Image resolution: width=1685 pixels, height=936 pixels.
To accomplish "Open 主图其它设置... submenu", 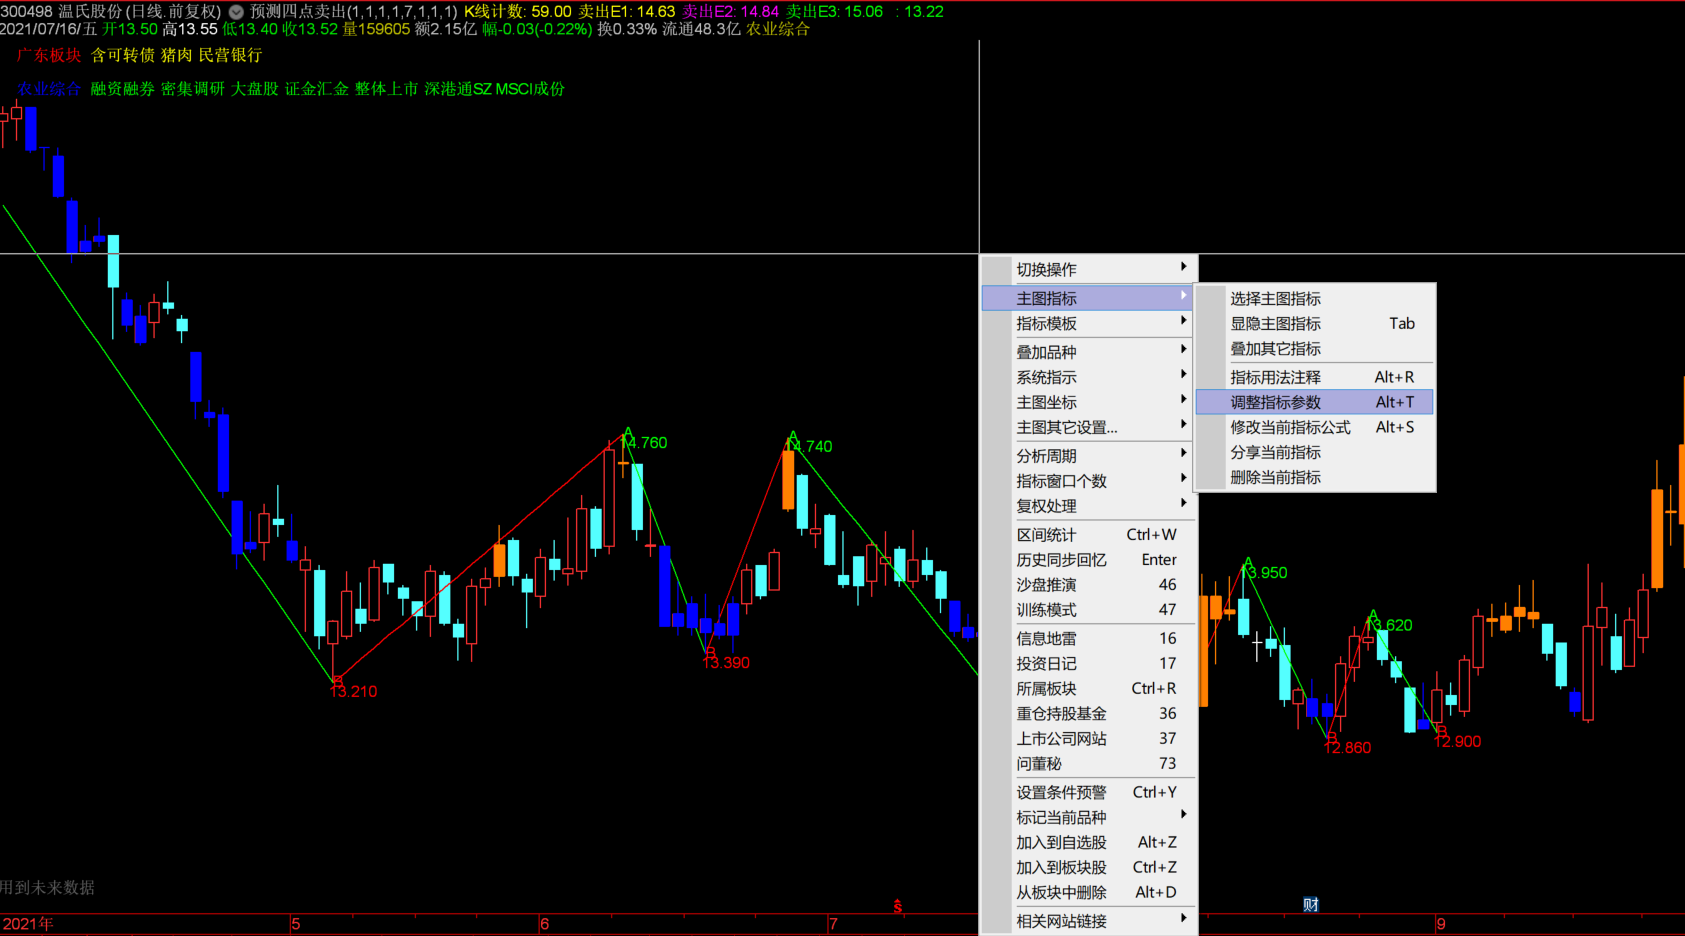I will [1089, 427].
